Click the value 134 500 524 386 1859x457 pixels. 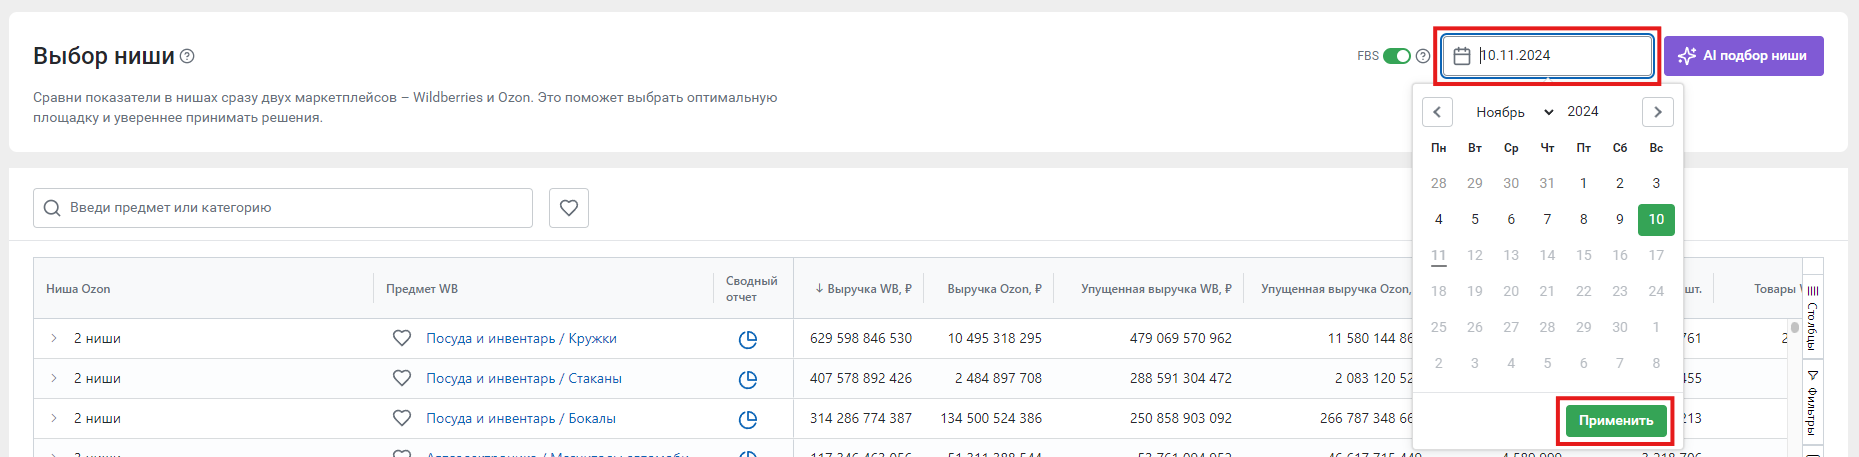coord(991,418)
